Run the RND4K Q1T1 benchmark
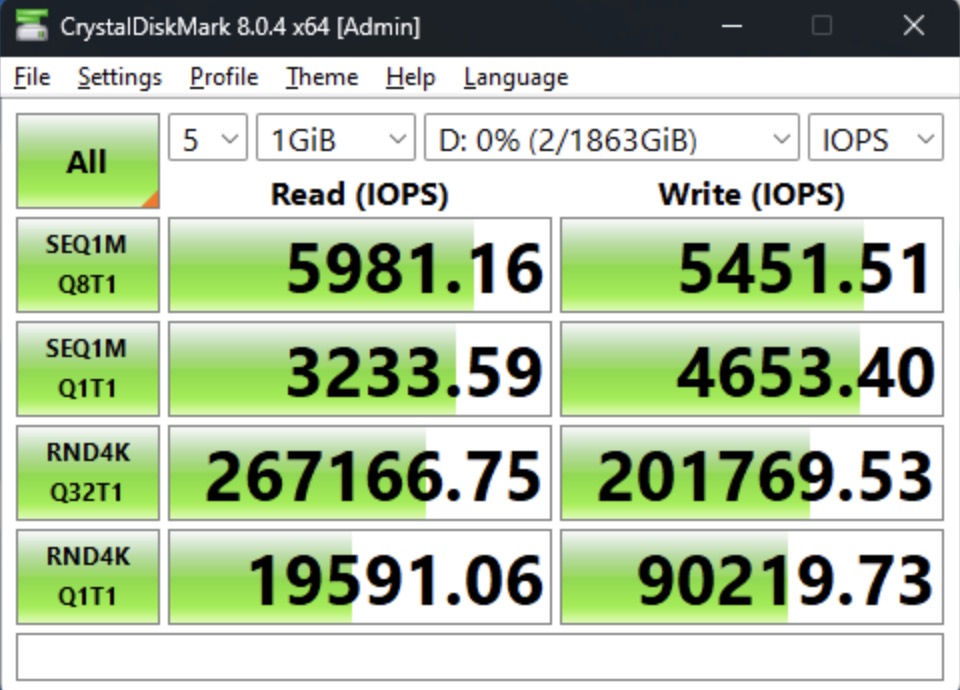The image size is (960, 690). tap(88, 577)
